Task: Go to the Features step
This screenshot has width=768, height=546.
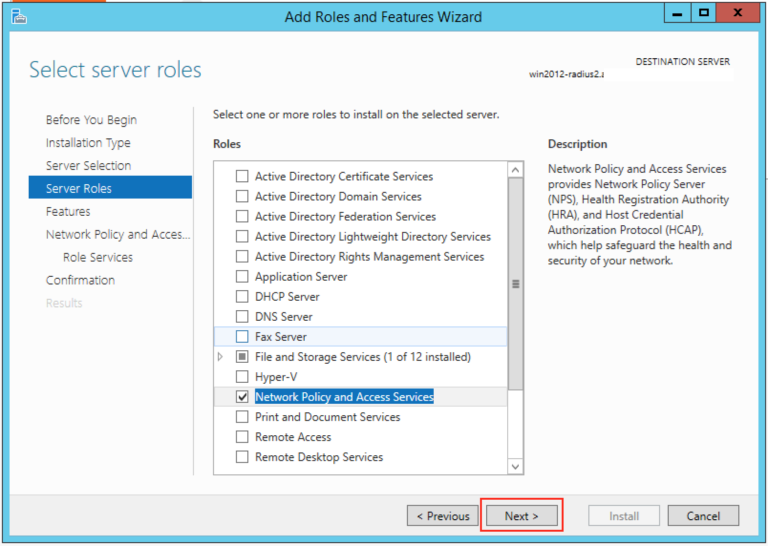Action: (68, 212)
